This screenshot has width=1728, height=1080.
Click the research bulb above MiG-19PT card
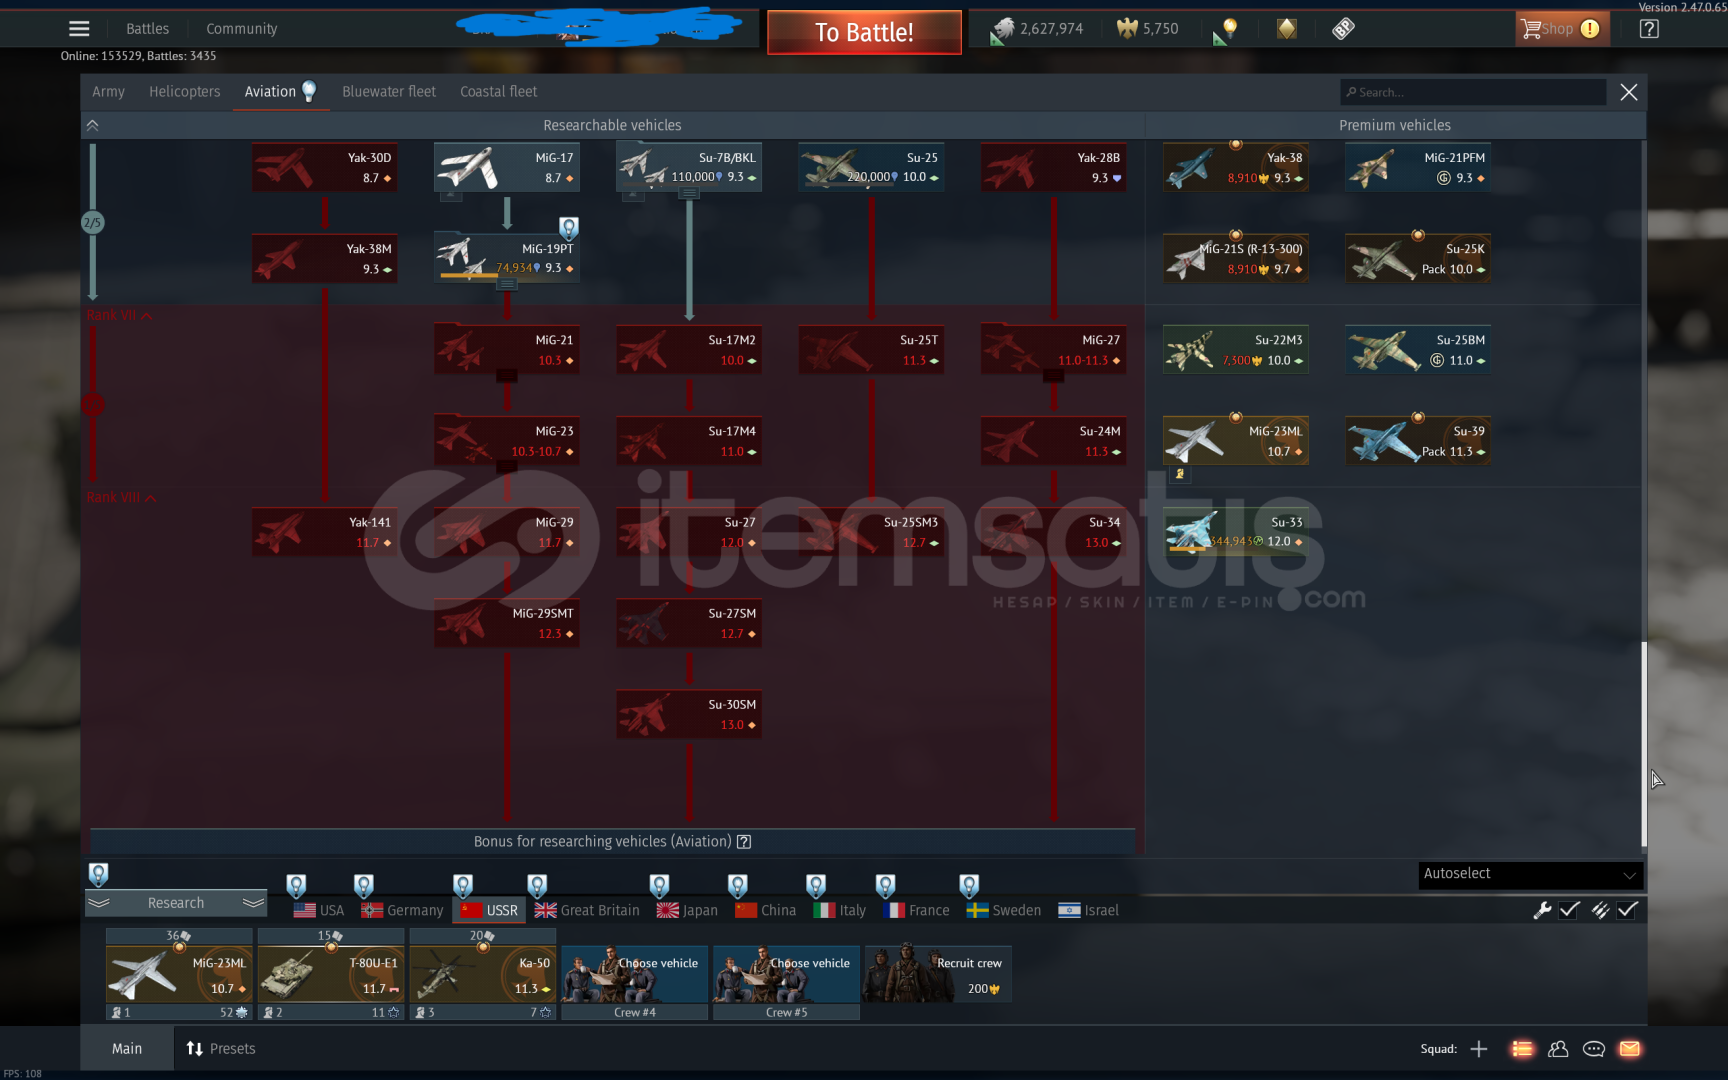click(568, 227)
